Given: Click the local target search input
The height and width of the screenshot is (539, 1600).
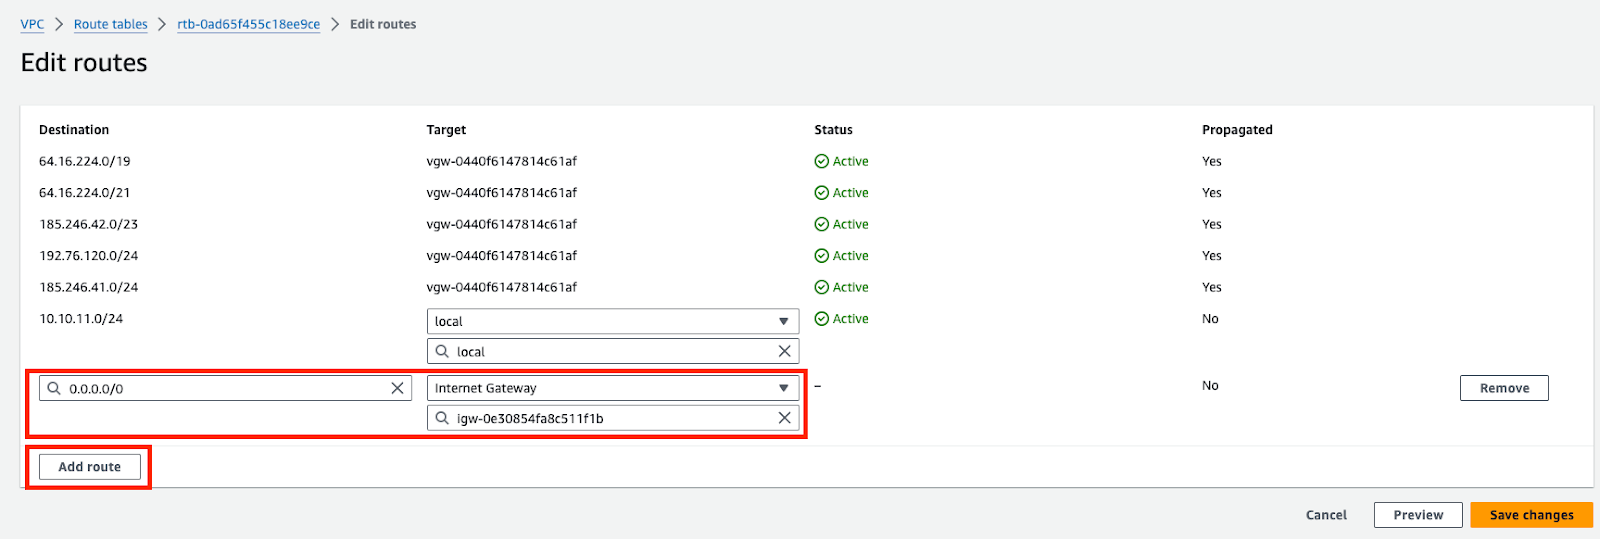Looking at the screenshot, I should coord(613,351).
